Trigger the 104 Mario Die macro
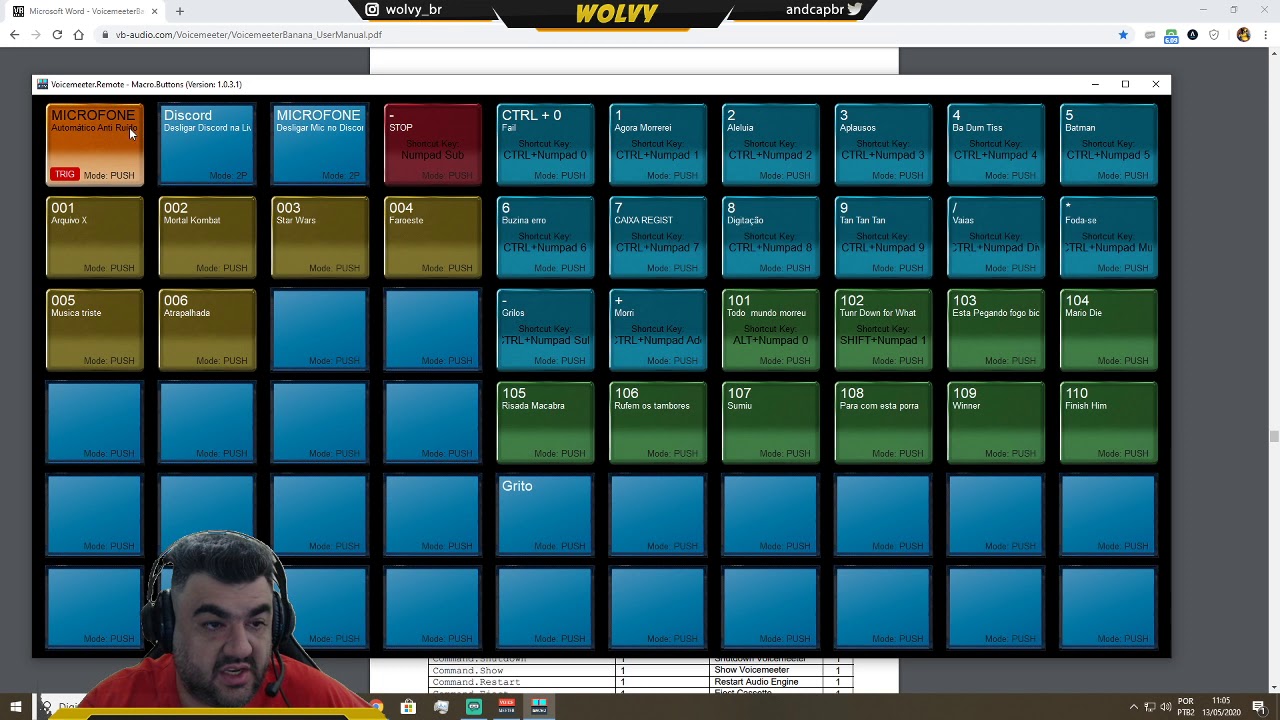Viewport: 1280px width, 720px height. [x=1108, y=330]
